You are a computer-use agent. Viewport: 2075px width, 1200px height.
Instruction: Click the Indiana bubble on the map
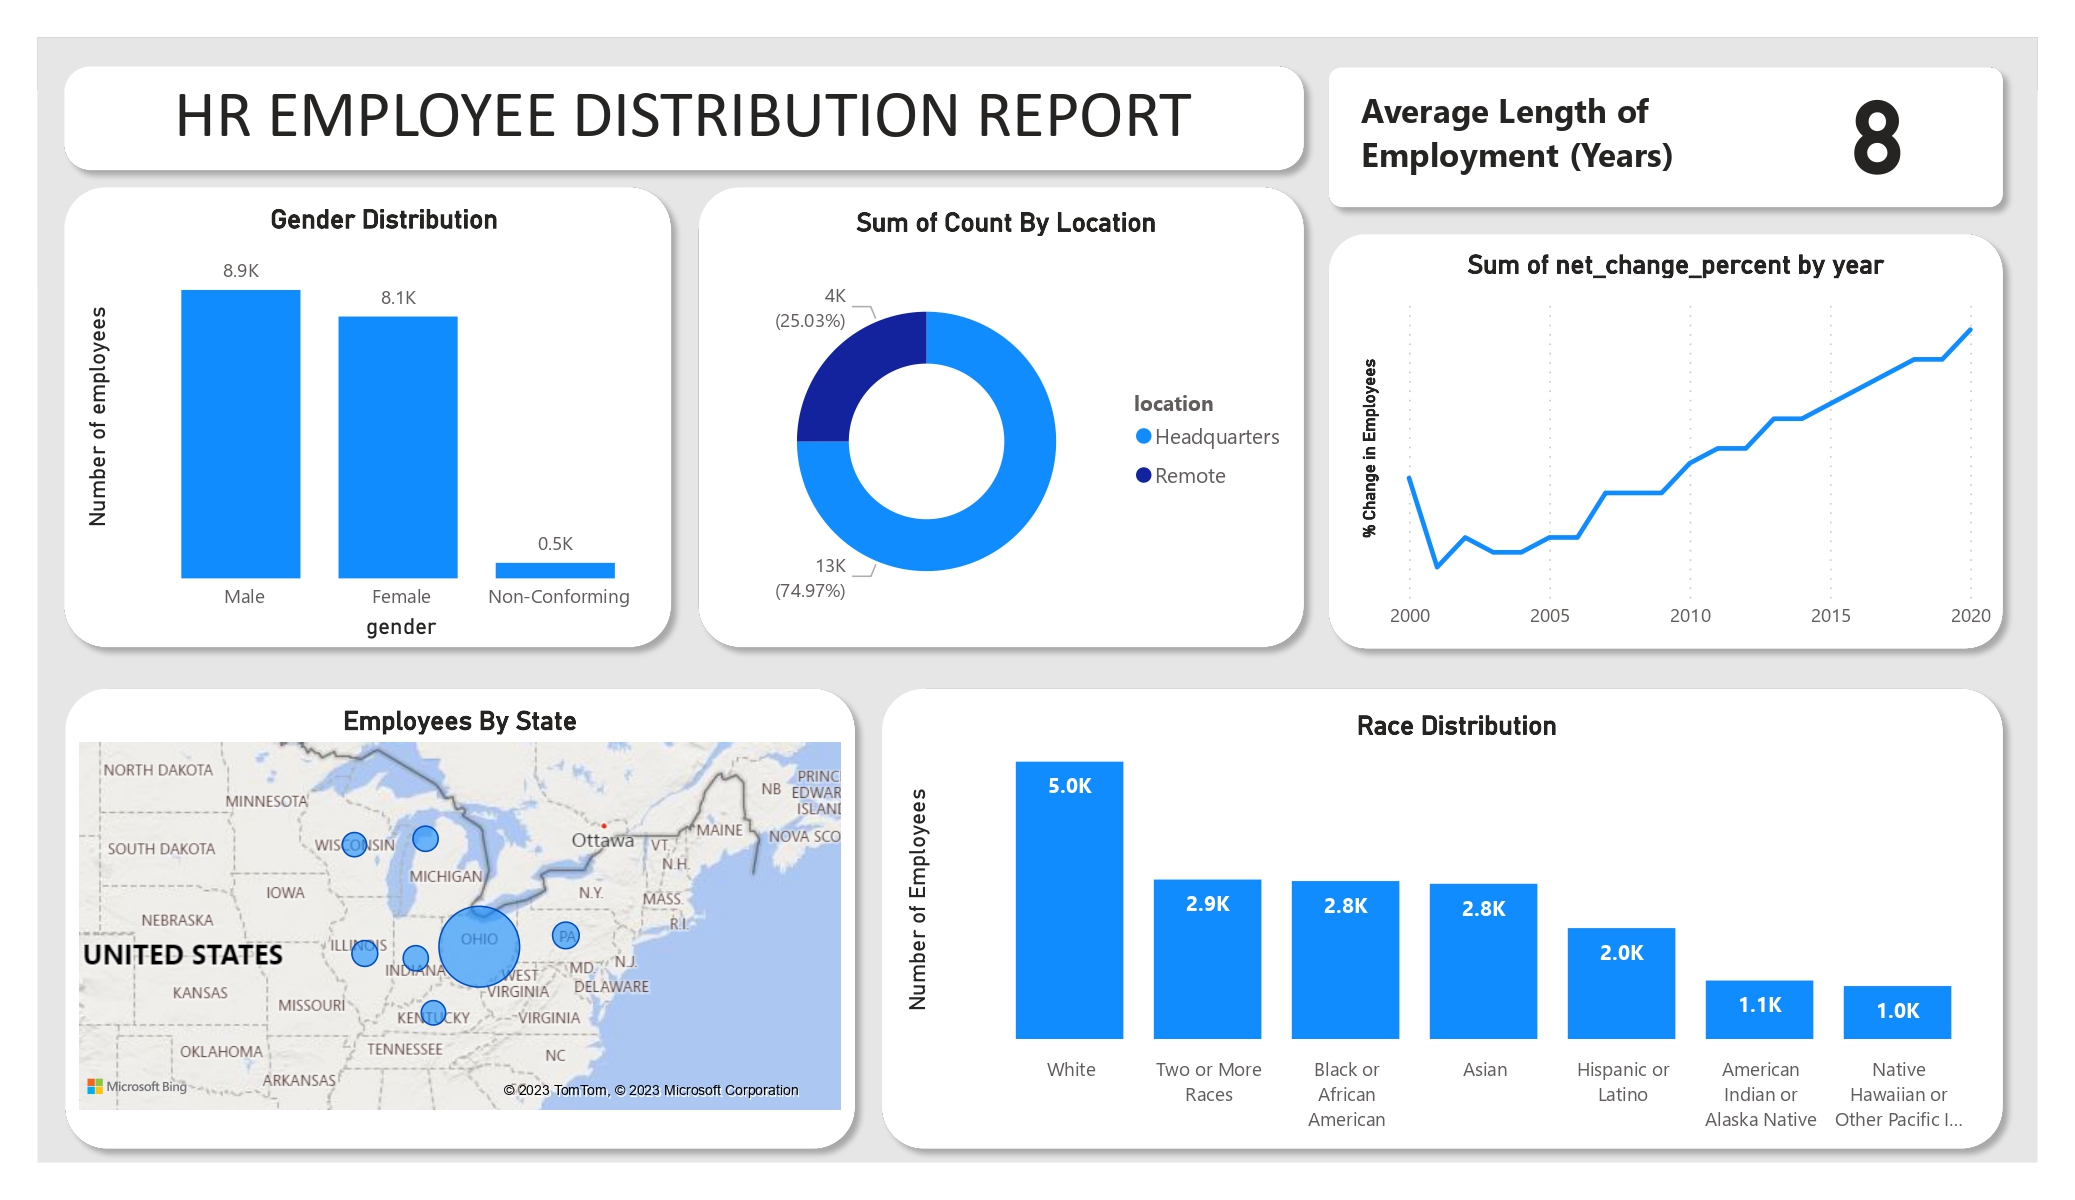pyautogui.click(x=416, y=957)
